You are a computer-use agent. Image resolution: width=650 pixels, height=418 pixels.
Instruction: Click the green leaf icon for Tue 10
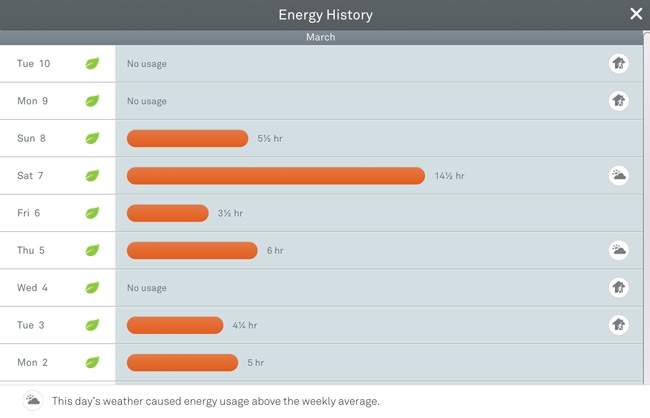click(x=92, y=64)
